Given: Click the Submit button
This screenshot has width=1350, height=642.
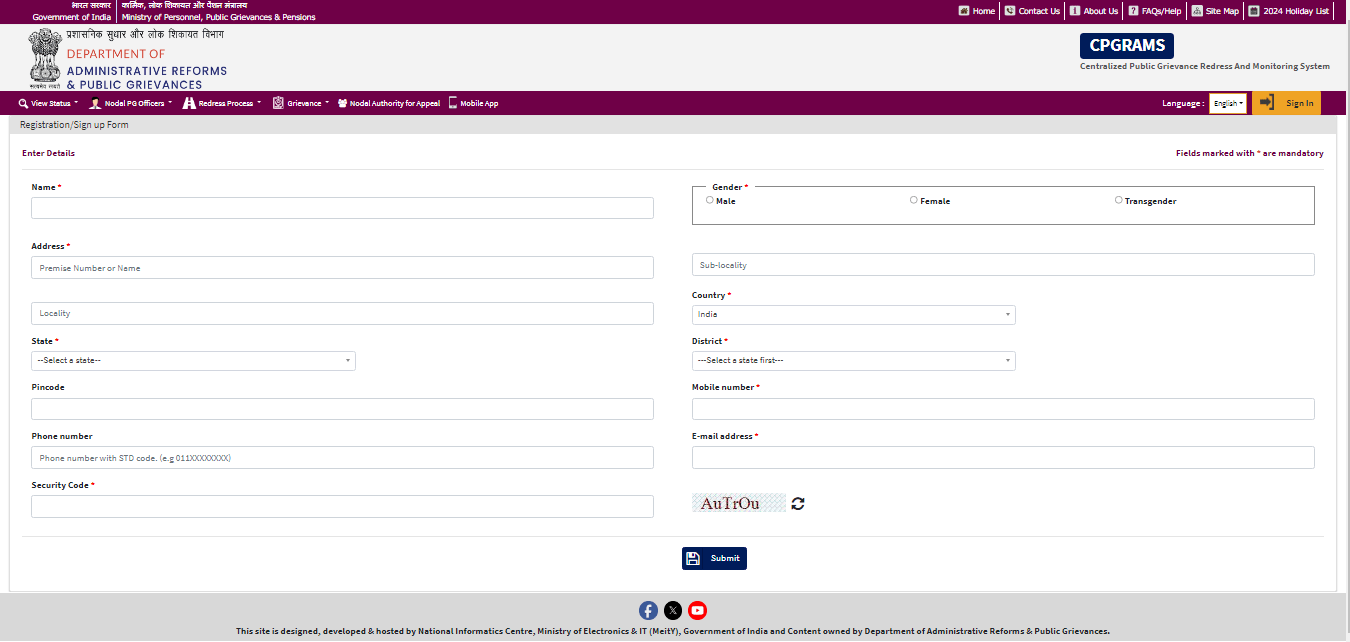Looking at the screenshot, I should 714,558.
